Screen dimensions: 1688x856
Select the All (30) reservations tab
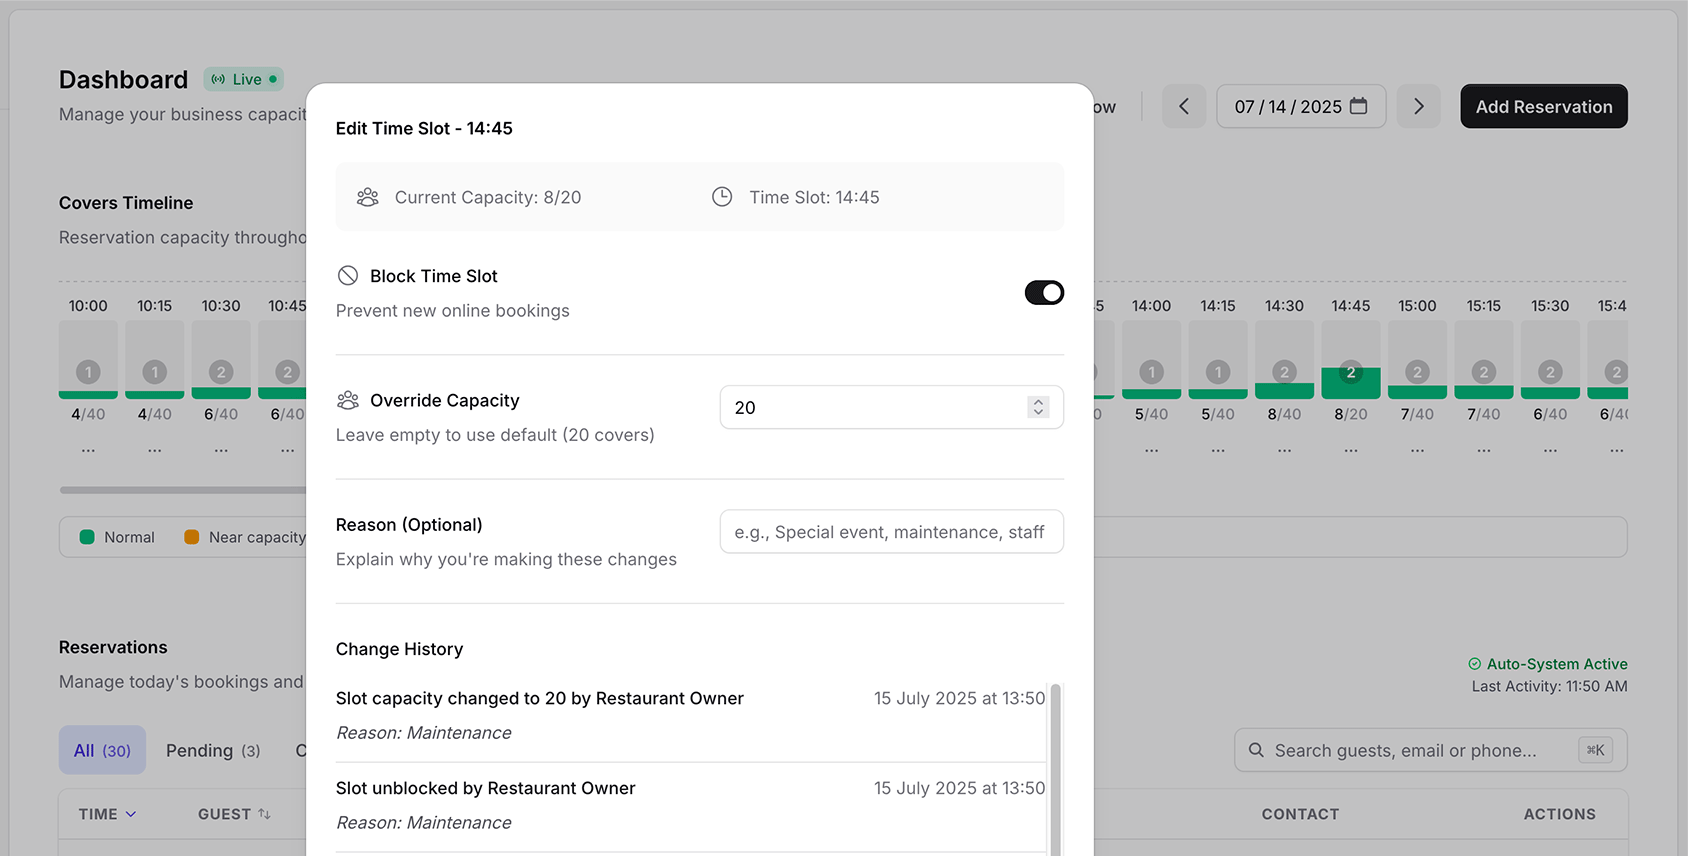102,750
